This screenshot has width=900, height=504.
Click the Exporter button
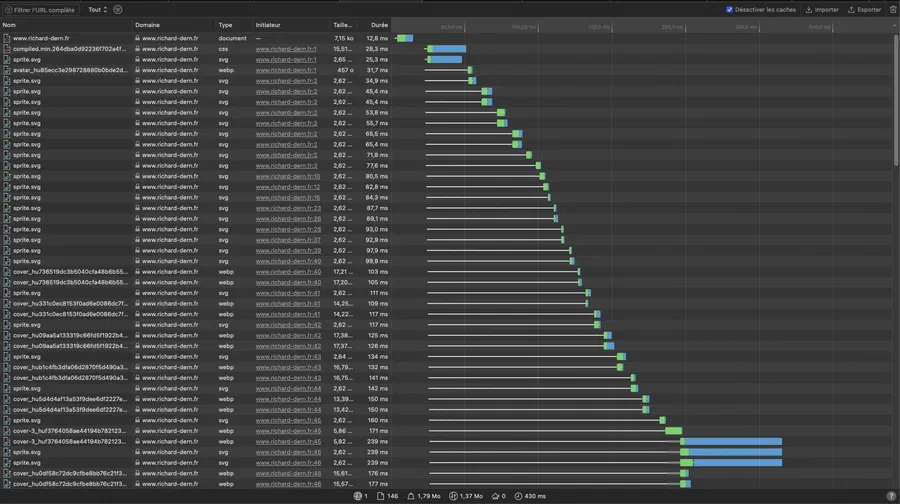tap(864, 10)
